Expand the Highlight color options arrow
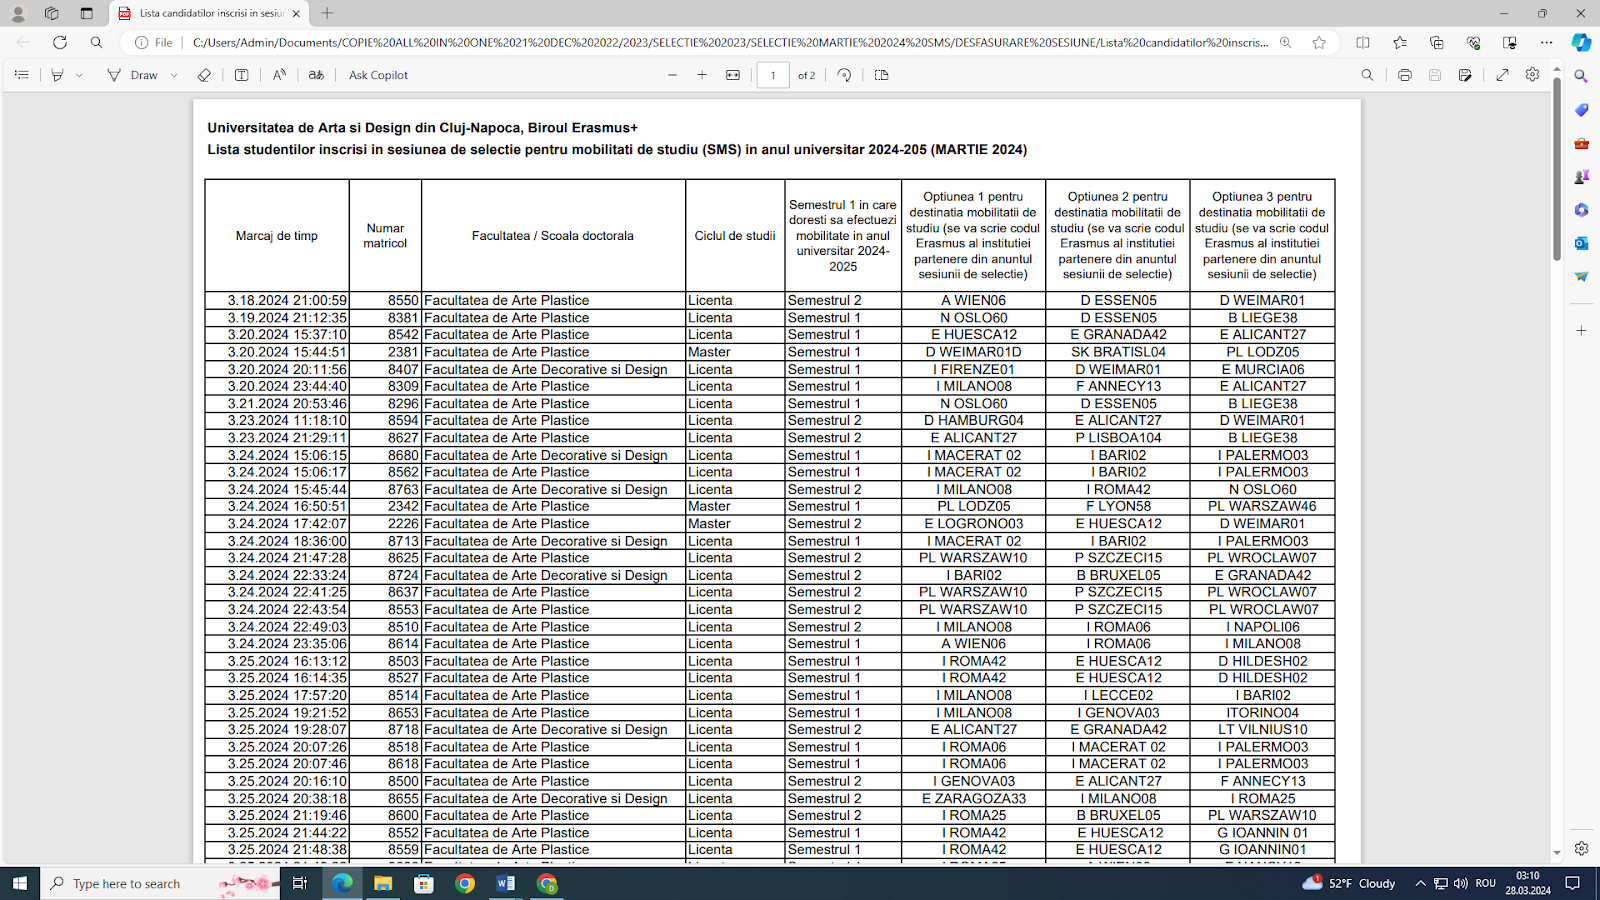1600x900 pixels. click(x=79, y=75)
